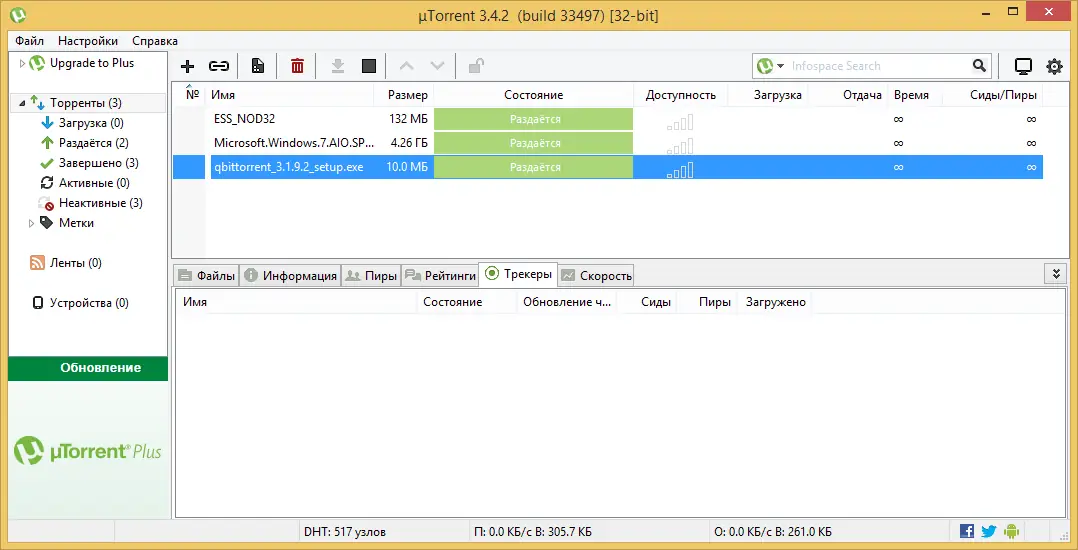Switch to the Скорость tab
Viewport: 1078px width, 550px height.
(x=595, y=276)
